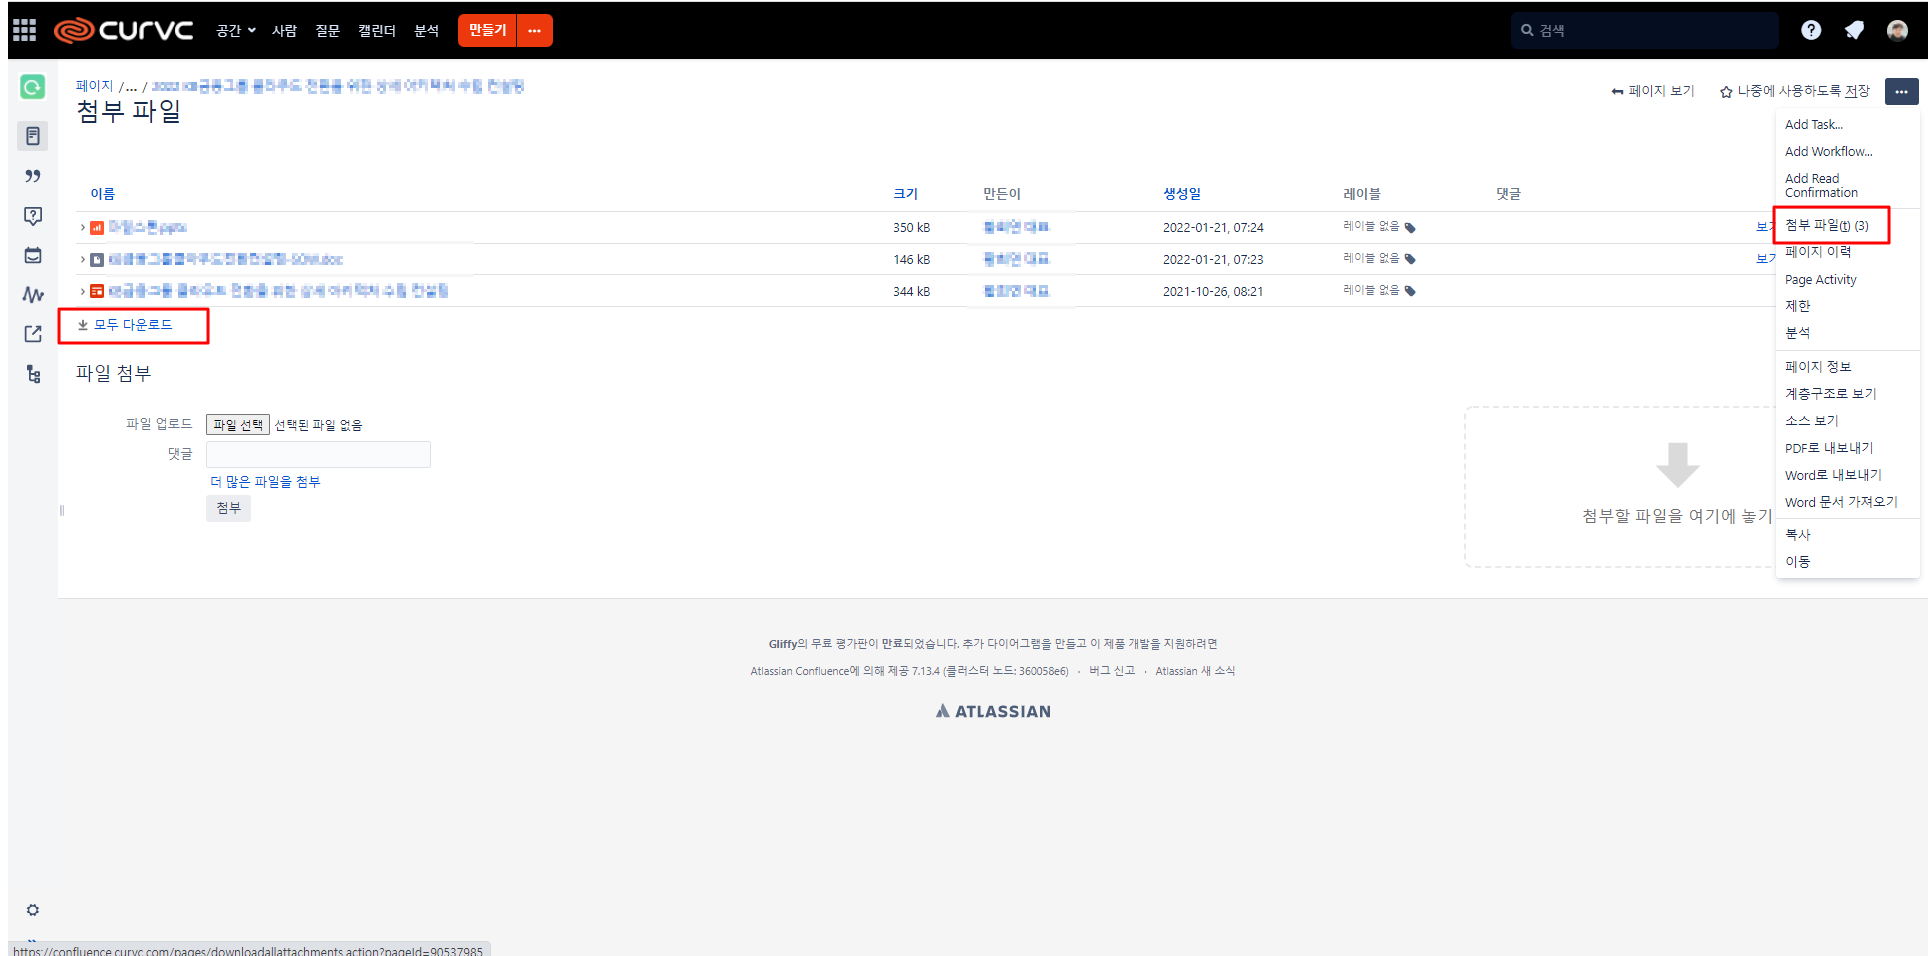
Task: Choose 'PDF로 내보내기' menu item
Action: (1828, 448)
